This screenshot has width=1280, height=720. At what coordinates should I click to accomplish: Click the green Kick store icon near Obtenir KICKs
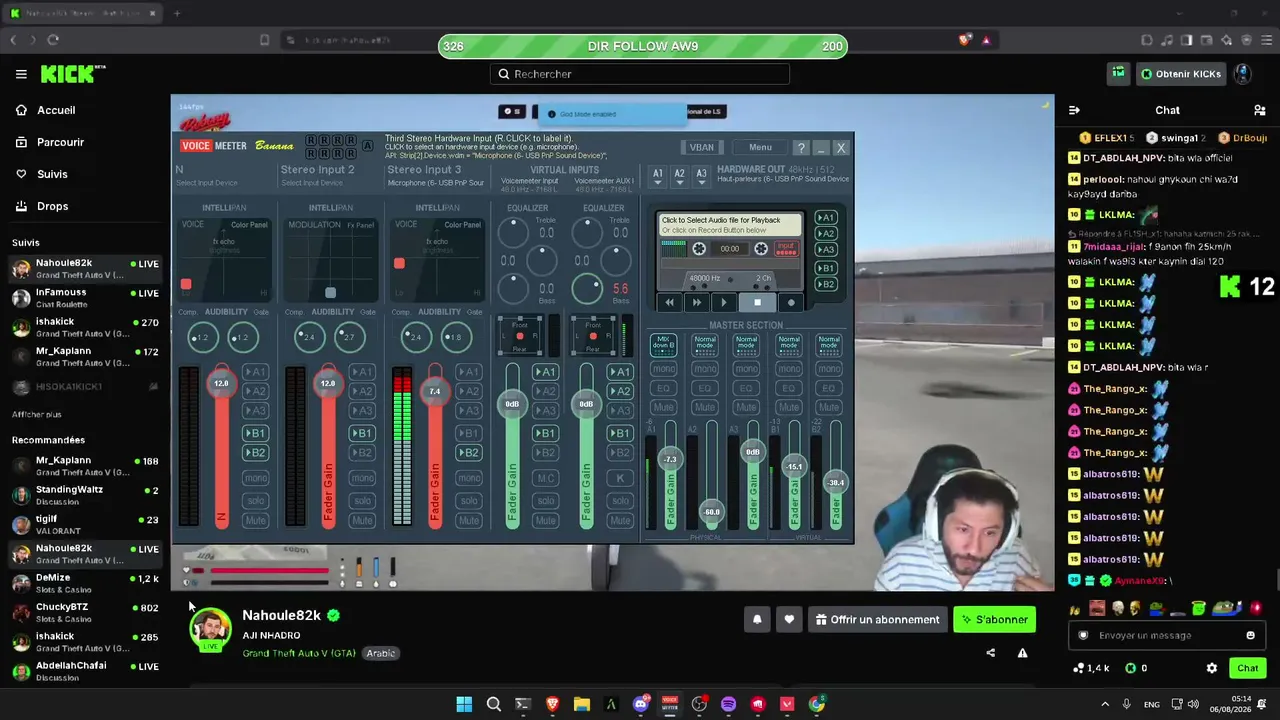(x=1118, y=73)
